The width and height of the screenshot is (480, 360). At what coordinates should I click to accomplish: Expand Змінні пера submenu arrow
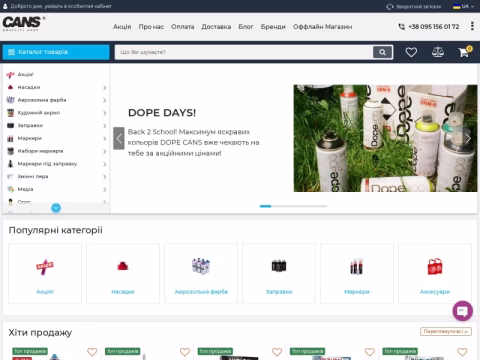(x=104, y=177)
